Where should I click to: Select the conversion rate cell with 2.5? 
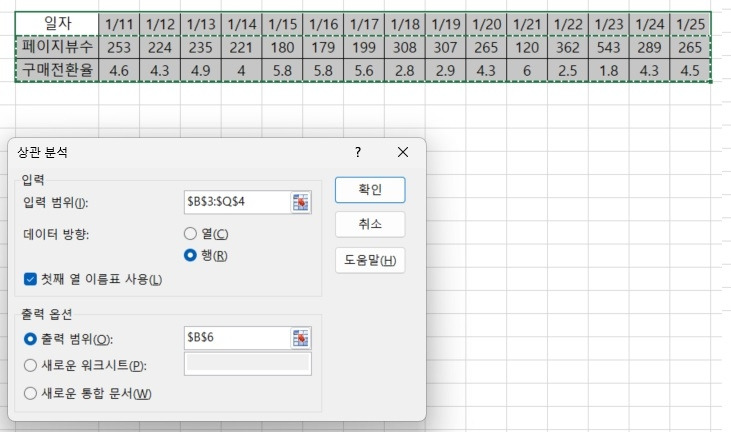568,70
